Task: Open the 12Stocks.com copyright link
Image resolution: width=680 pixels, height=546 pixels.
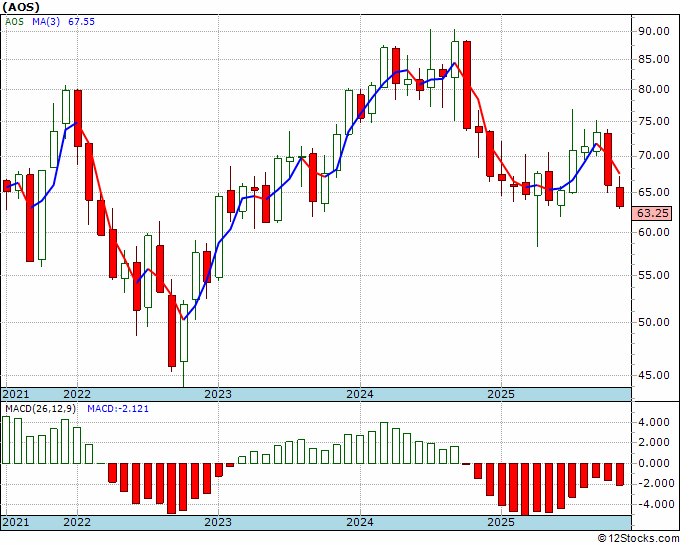Action: coord(639,539)
